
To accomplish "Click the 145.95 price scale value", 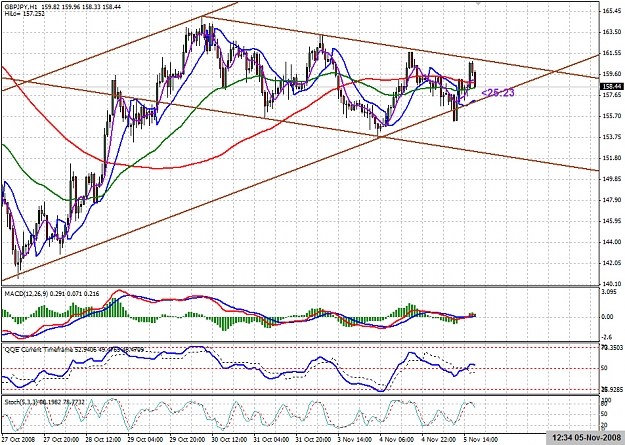I will point(612,221).
